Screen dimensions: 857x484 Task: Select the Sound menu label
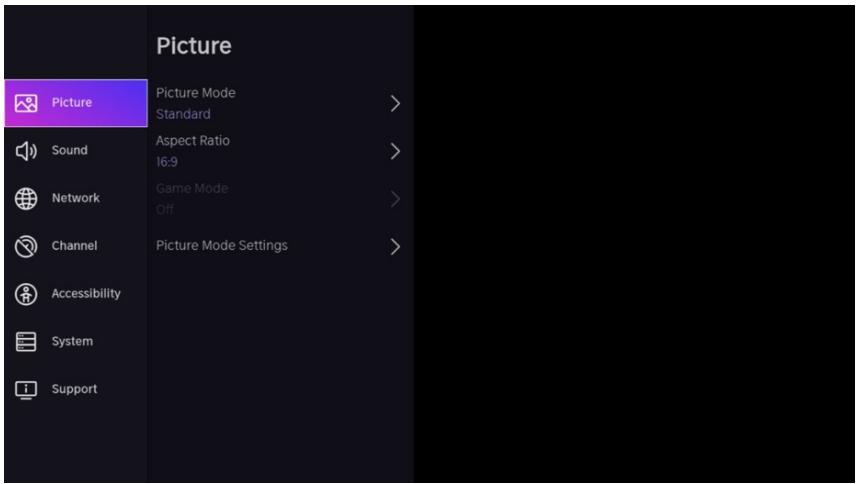(69, 150)
